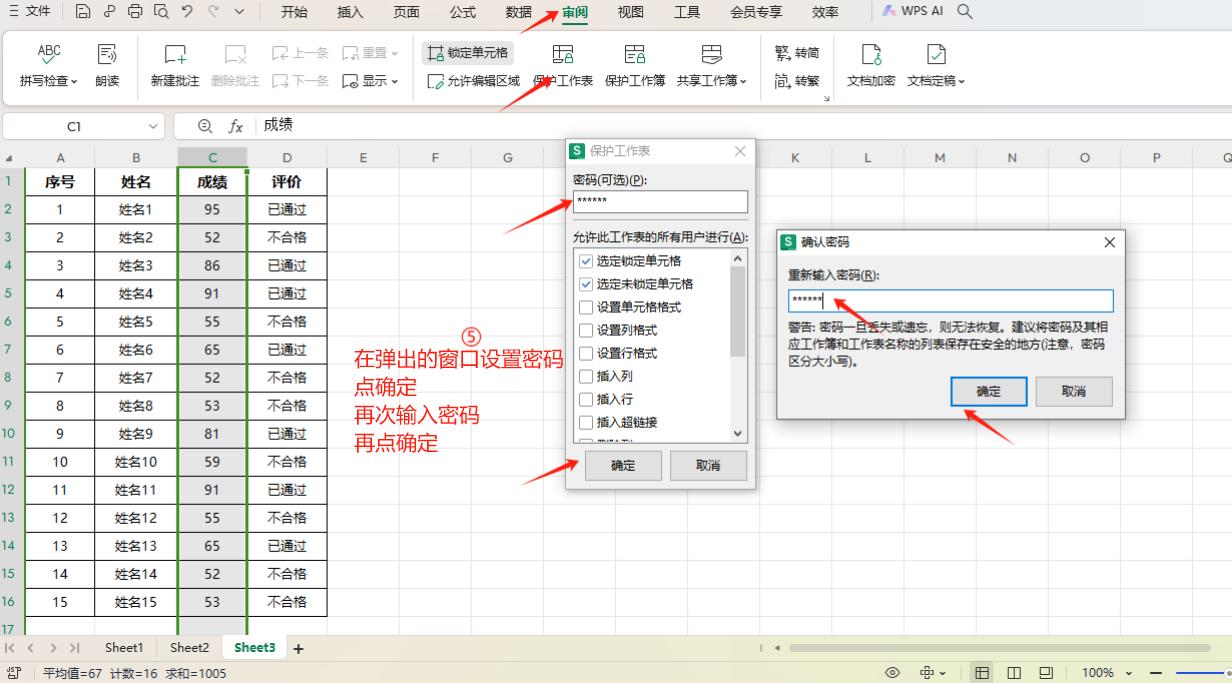Viewport: 1232px width, 683px height.
Task: Click the 删除批注 delete comment icon
Action: (x=235, y=55)
